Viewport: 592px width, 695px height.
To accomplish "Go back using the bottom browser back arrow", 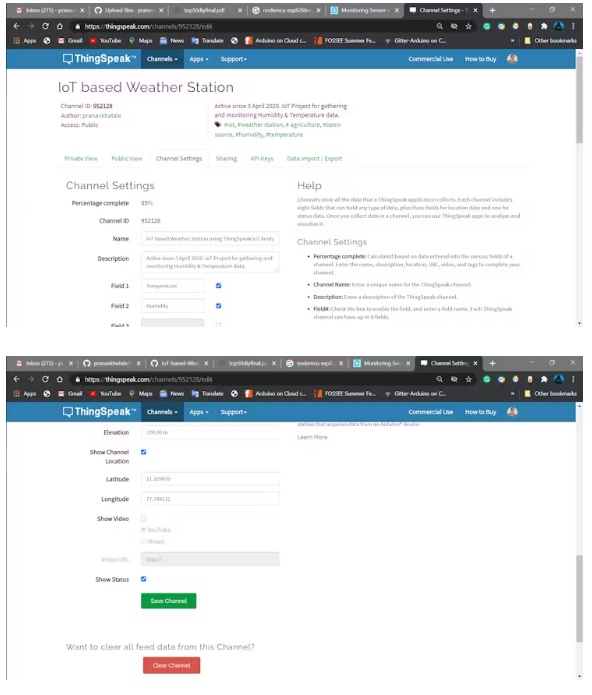I will click(16, 379).
